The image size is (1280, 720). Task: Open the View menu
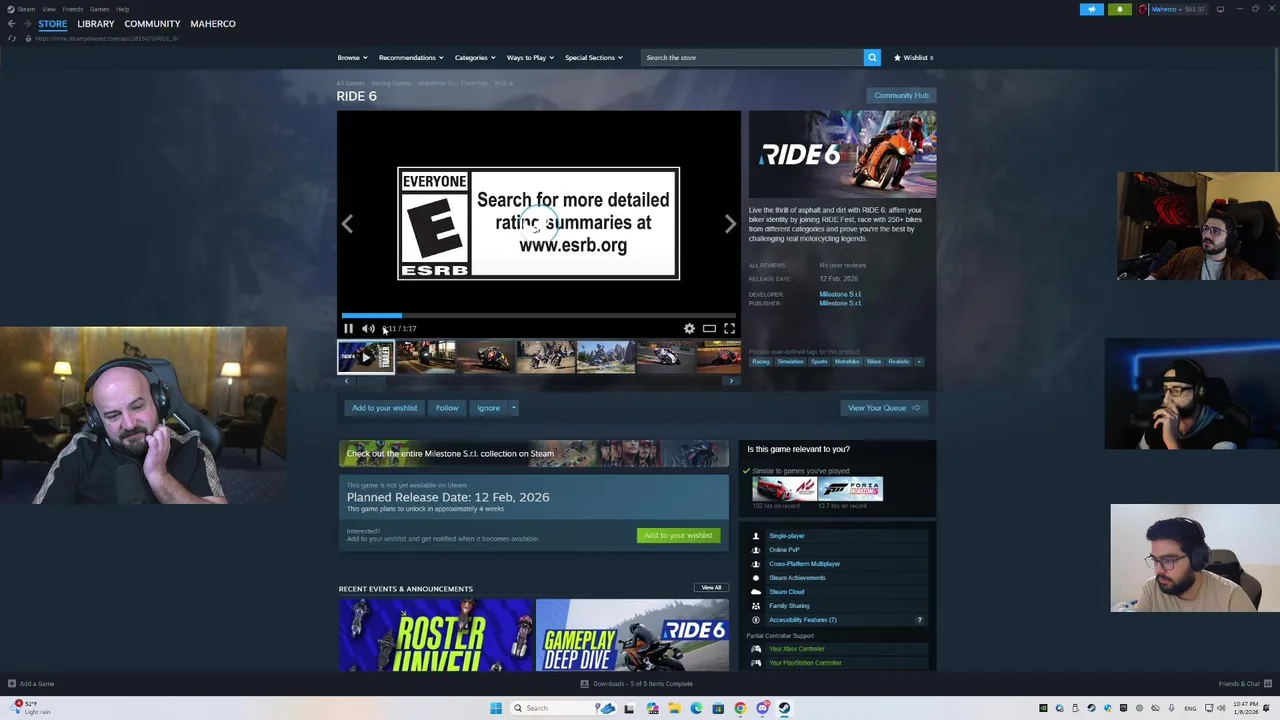pyautogui.click(x=48, y=9)
